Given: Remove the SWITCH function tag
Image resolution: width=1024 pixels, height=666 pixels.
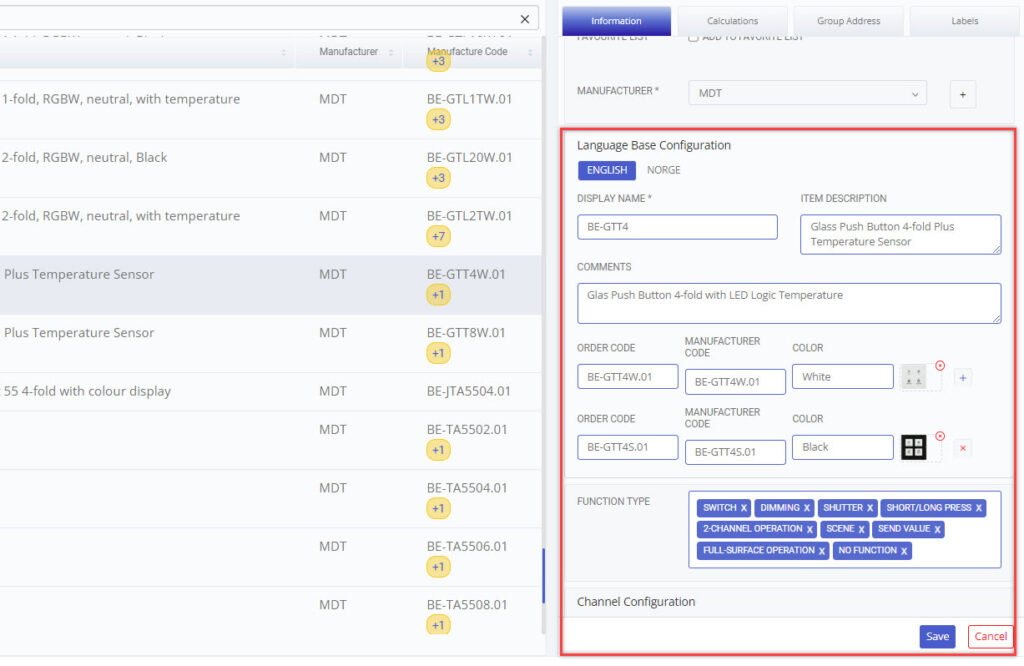Looking at the screenshot, I should [x=743, y=508].
